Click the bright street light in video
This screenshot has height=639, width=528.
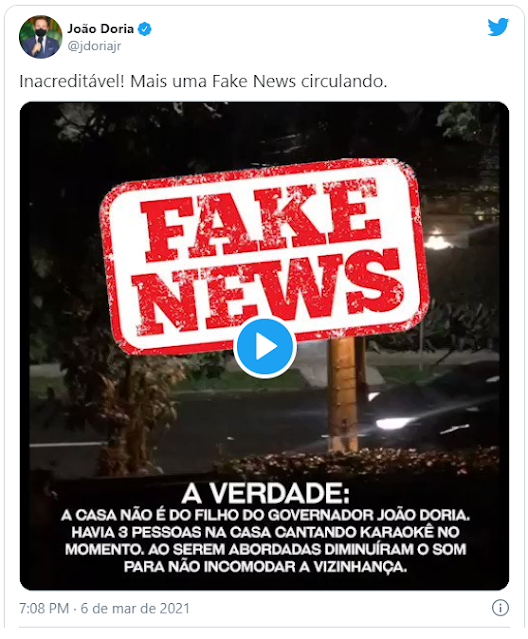click(437, 240)
